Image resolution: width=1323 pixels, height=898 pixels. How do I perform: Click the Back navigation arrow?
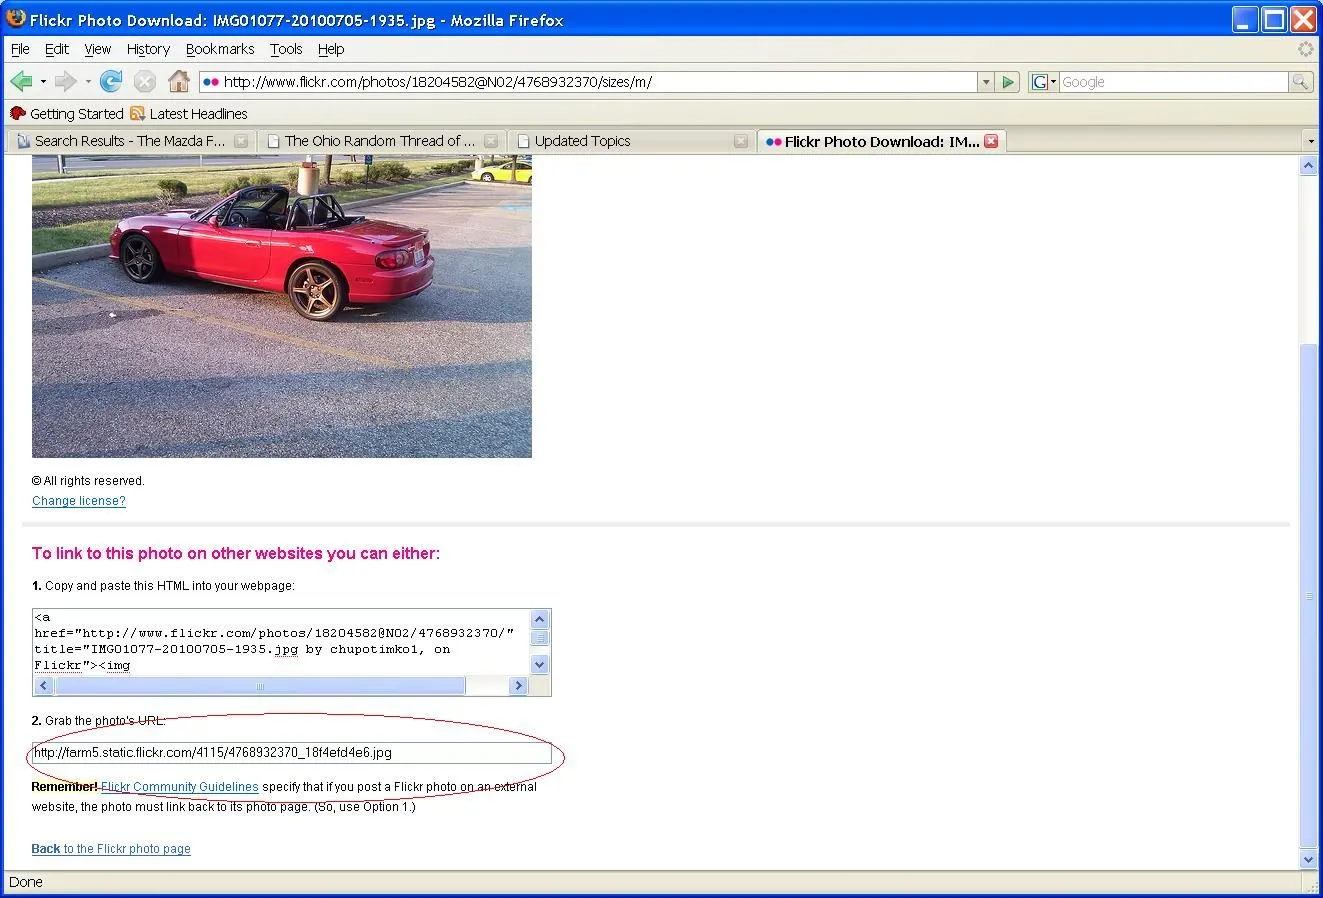[21, 82]
